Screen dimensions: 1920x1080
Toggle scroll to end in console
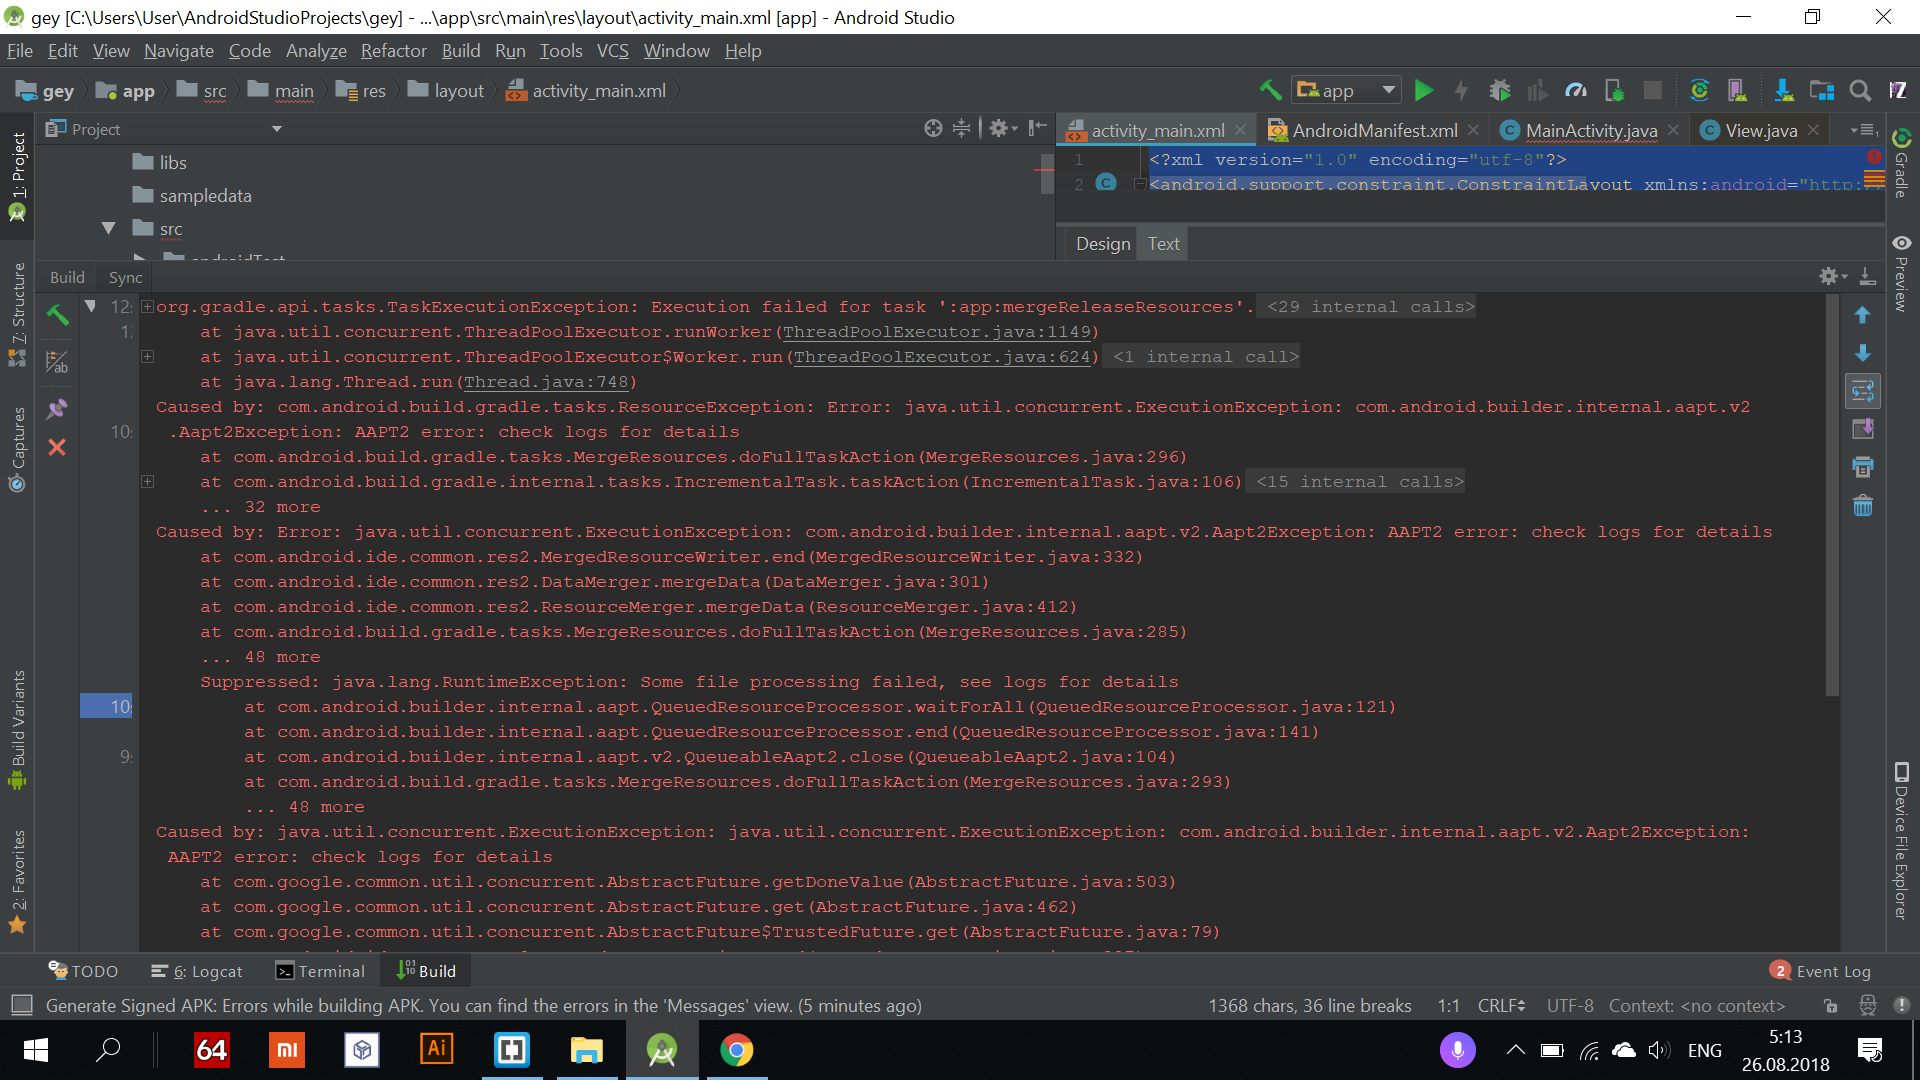[1862, 429]
